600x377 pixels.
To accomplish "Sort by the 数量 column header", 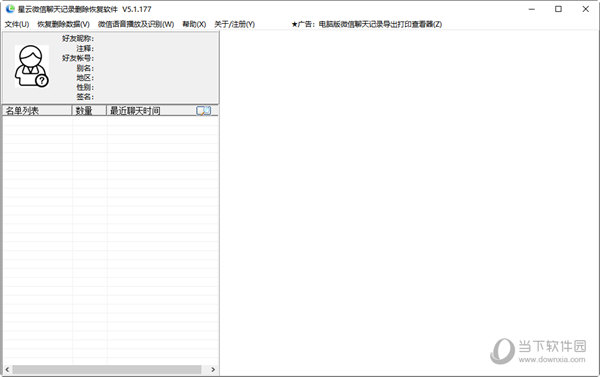I will pos(89,111).
